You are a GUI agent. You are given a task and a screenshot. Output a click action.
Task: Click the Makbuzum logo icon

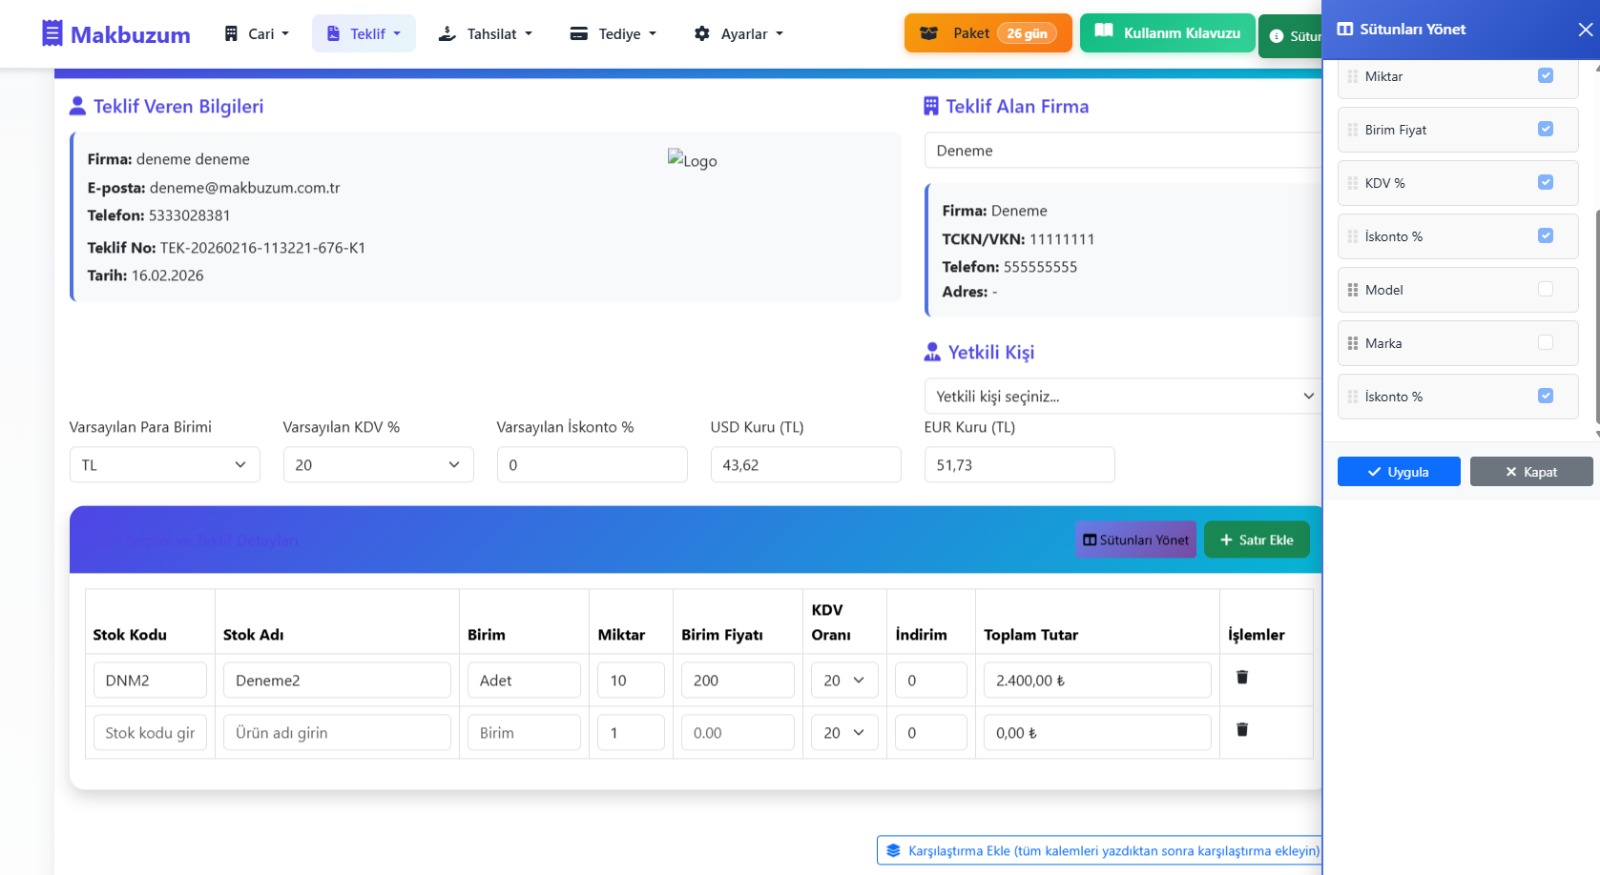(x=52, y=34)
